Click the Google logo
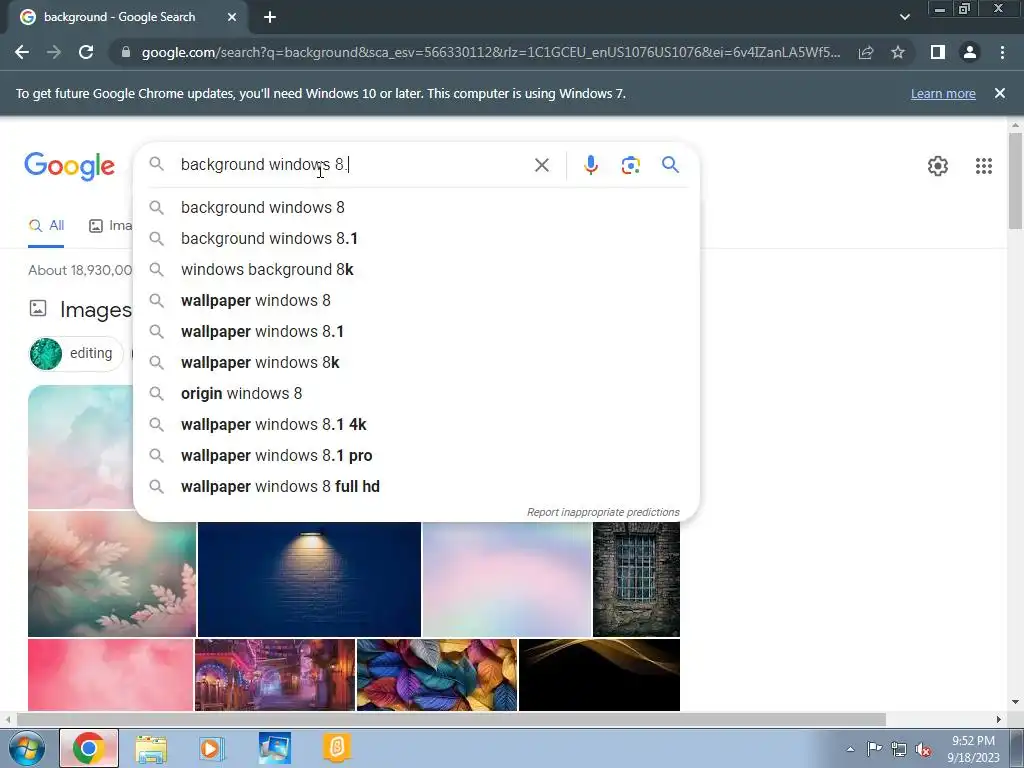Image resolution: width=1024 pixels, height=768 pixels. tap(69, 166)
